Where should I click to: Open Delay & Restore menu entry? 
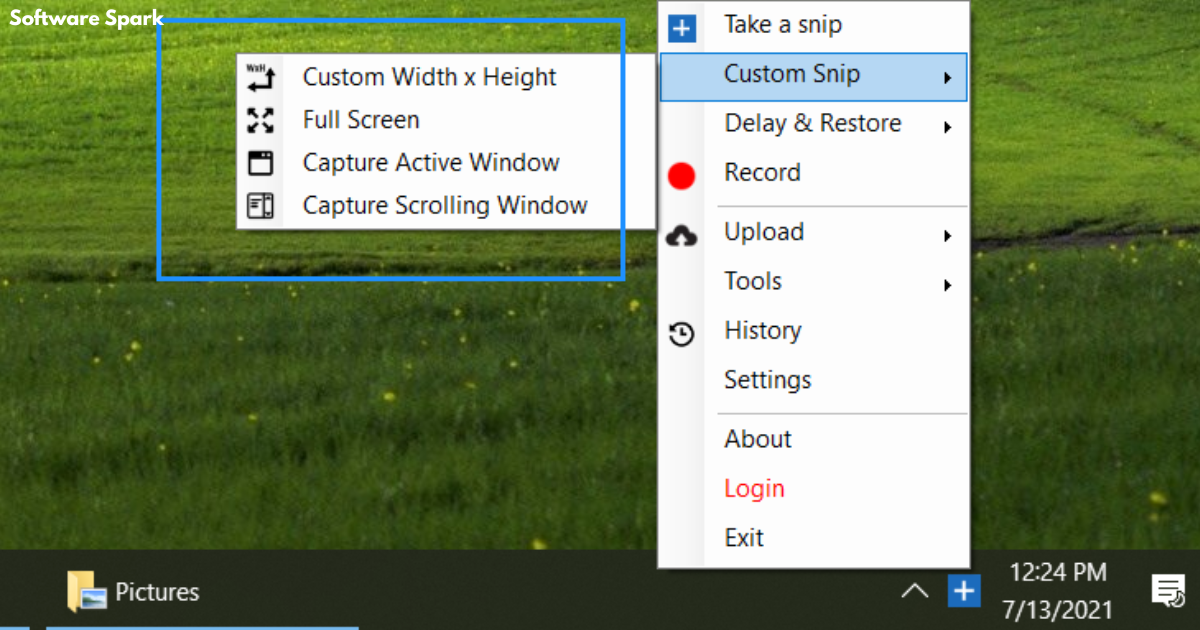(x=814, y=126)
